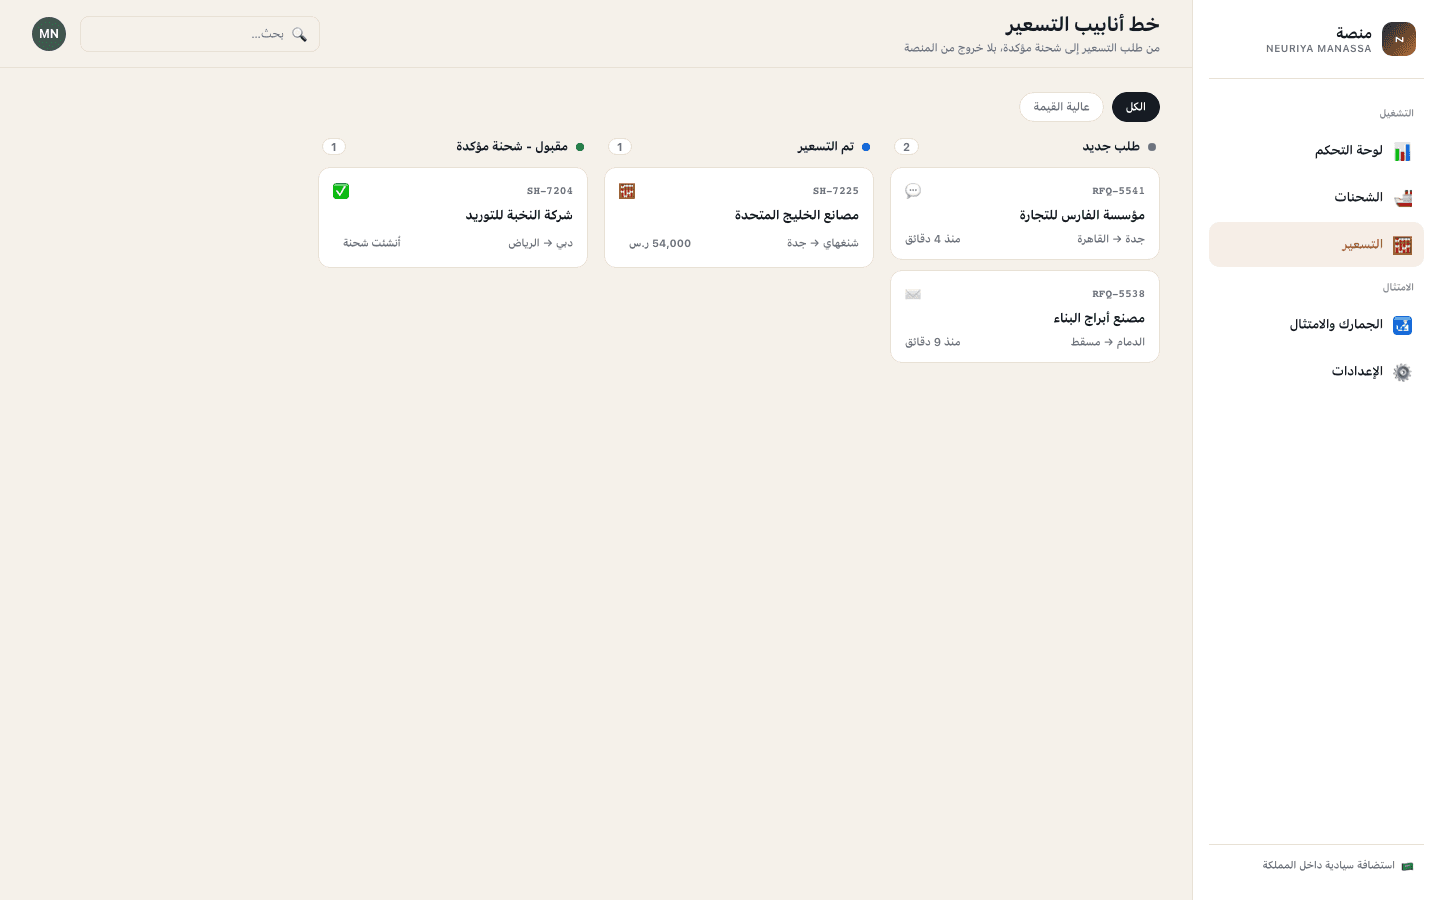Open card مصانع الخليج المتحدة

(x=739, y=218)
